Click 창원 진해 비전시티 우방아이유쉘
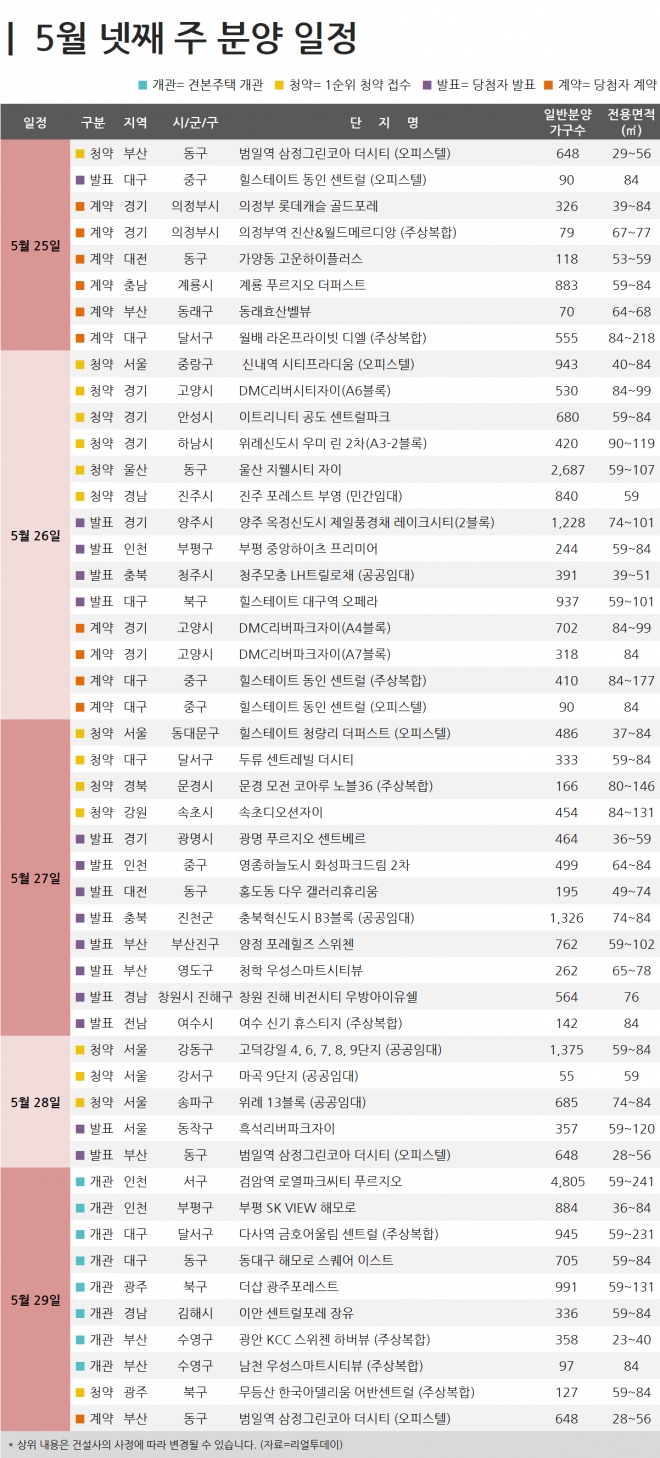This screenshot has height=1458, width=660. [x=328, y=997]
